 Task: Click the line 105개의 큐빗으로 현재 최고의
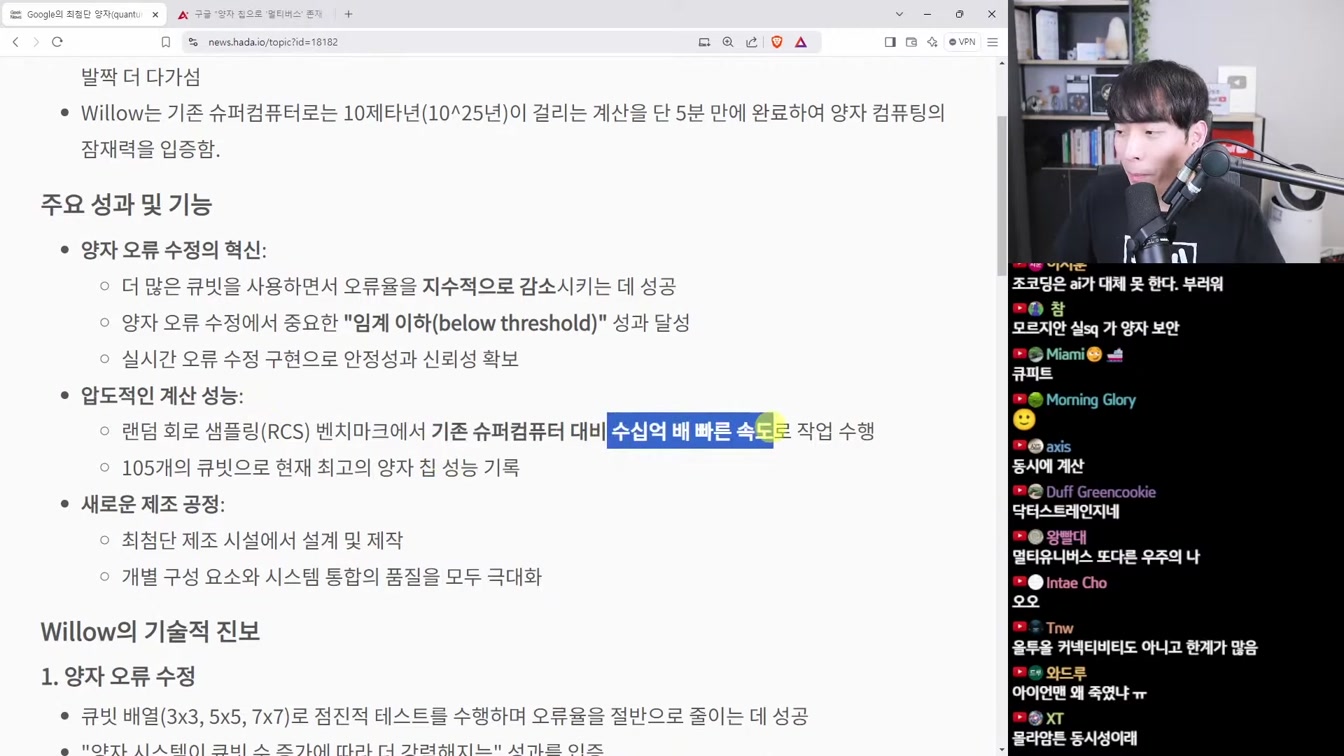(320, 467)
